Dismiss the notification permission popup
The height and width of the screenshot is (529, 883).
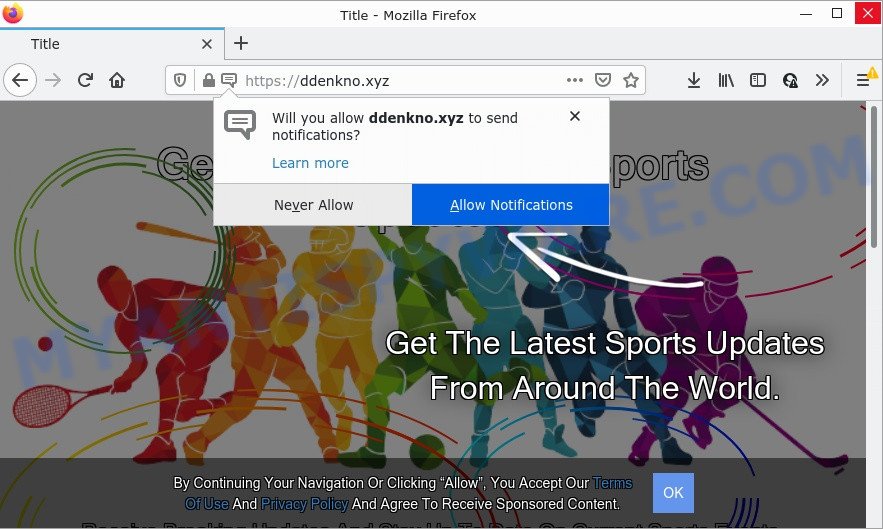pos(574,116)
